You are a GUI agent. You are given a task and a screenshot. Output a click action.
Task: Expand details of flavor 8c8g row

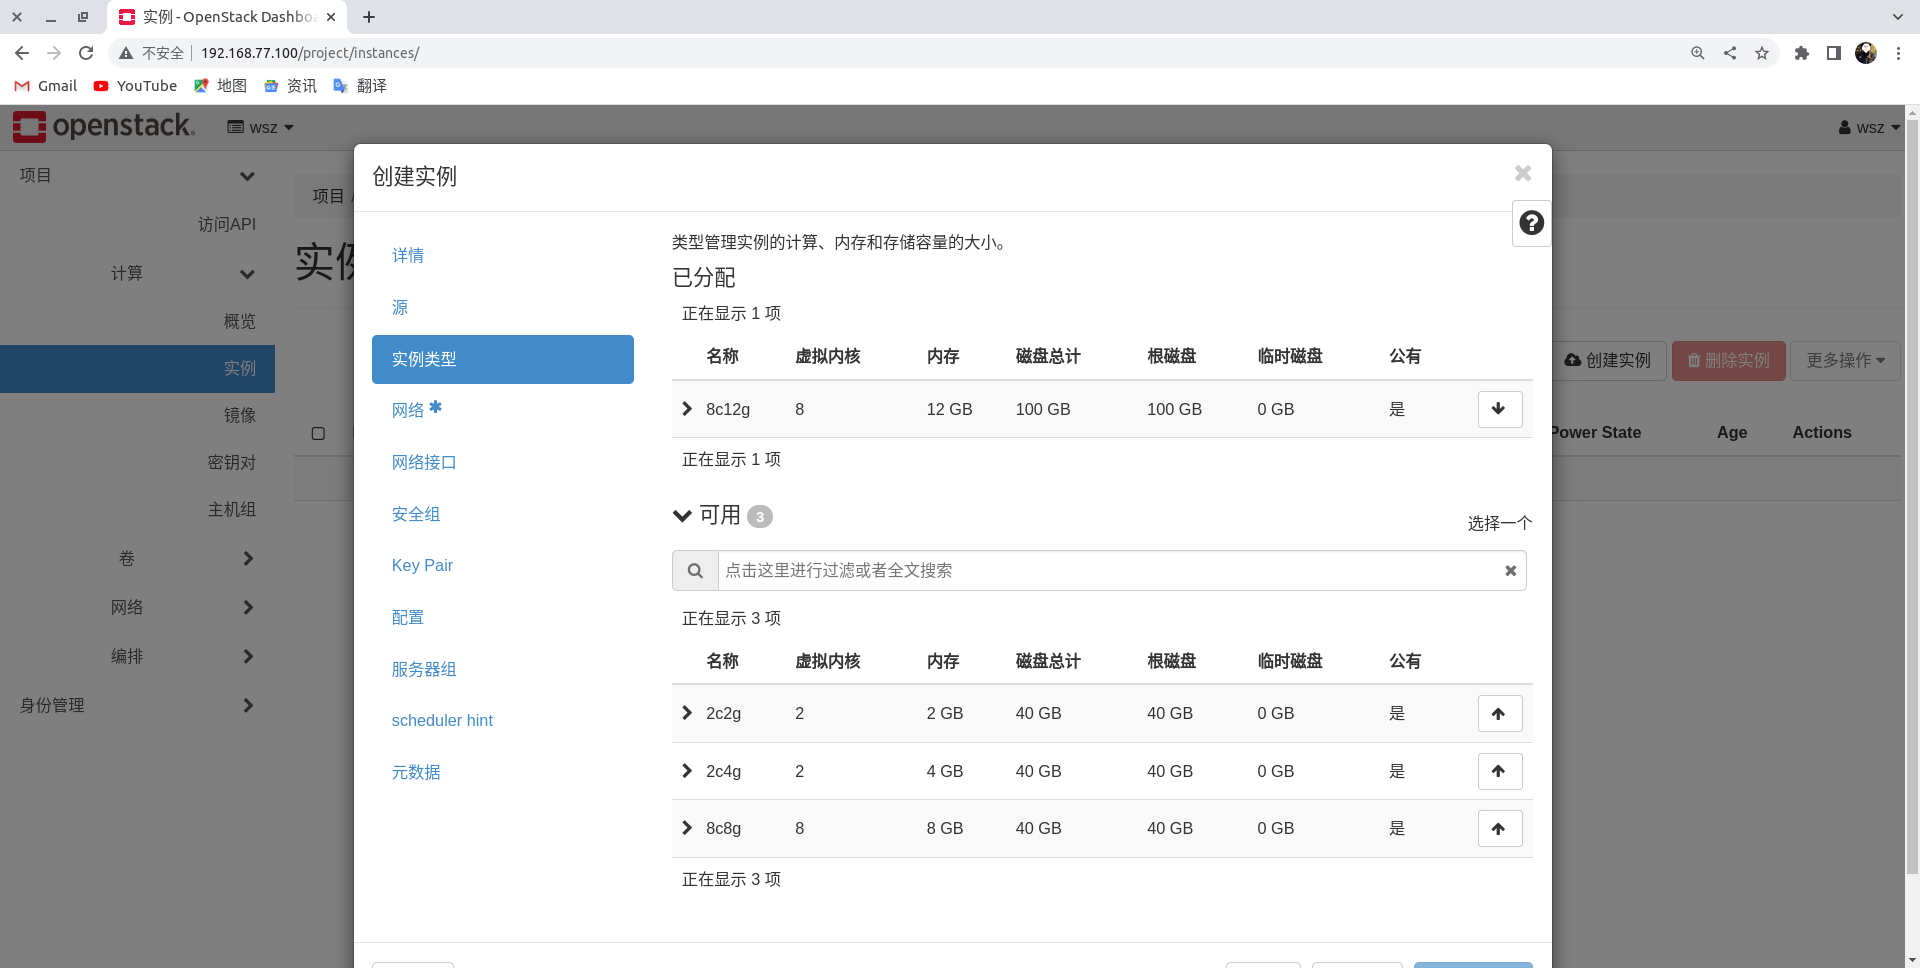tap(687, 828)
